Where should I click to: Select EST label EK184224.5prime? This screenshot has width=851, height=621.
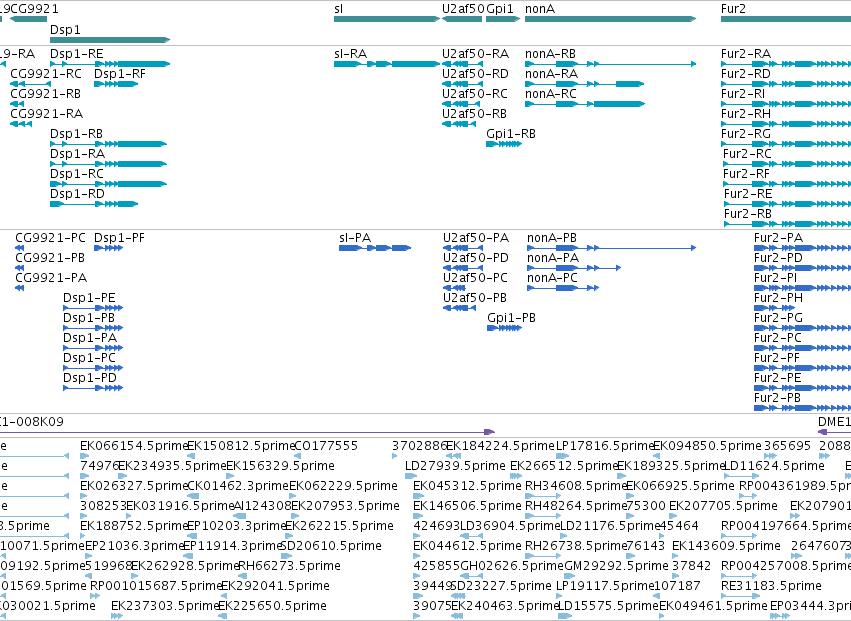click(x=500, y=446)
